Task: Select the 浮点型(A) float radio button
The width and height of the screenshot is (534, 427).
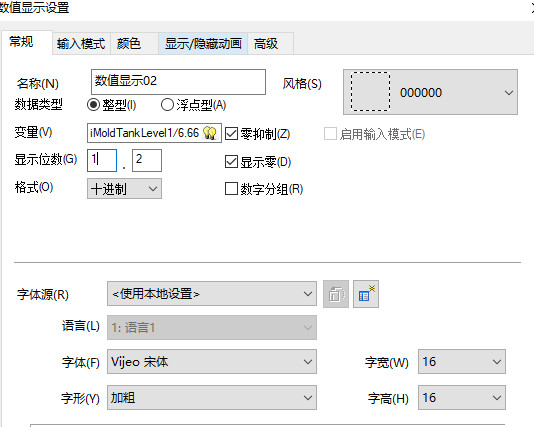Action: tap(167, 105)
